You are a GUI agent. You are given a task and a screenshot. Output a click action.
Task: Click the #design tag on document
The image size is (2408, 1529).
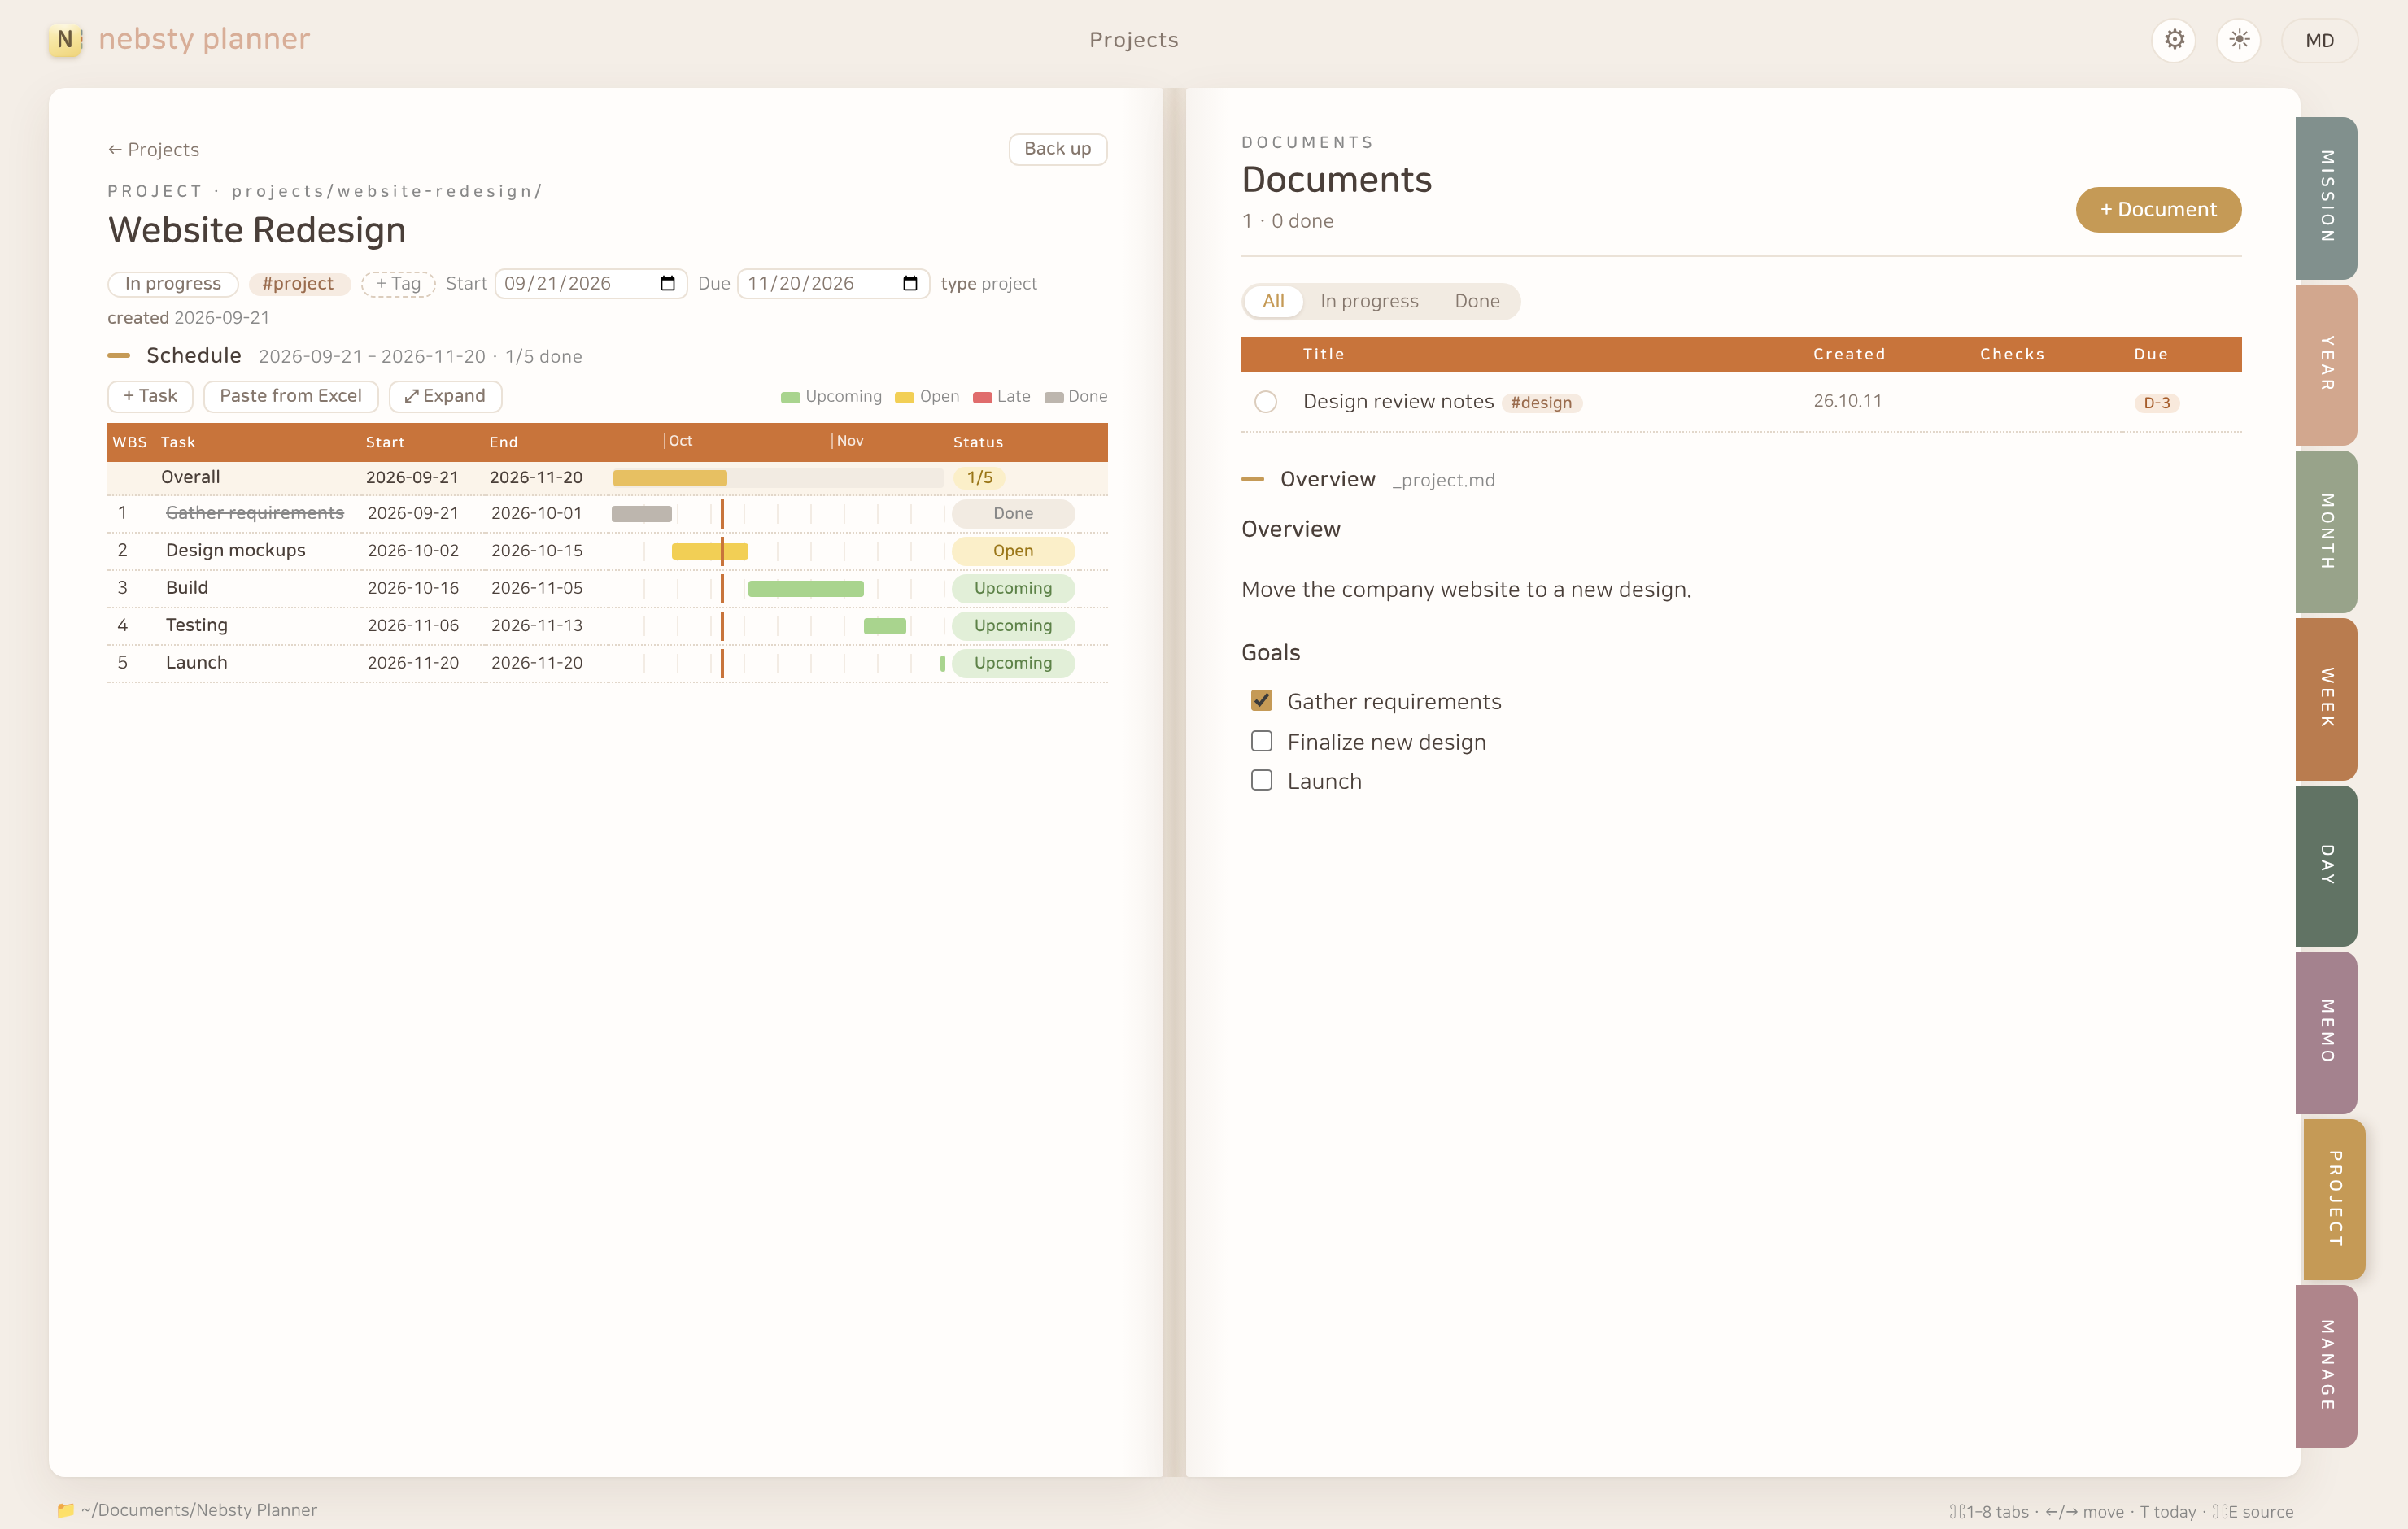point(1541,403)
